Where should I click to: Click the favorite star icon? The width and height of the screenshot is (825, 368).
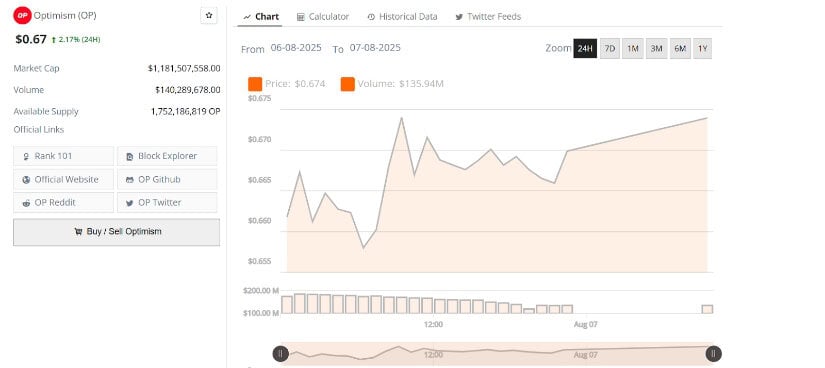[x=209, y=16]
